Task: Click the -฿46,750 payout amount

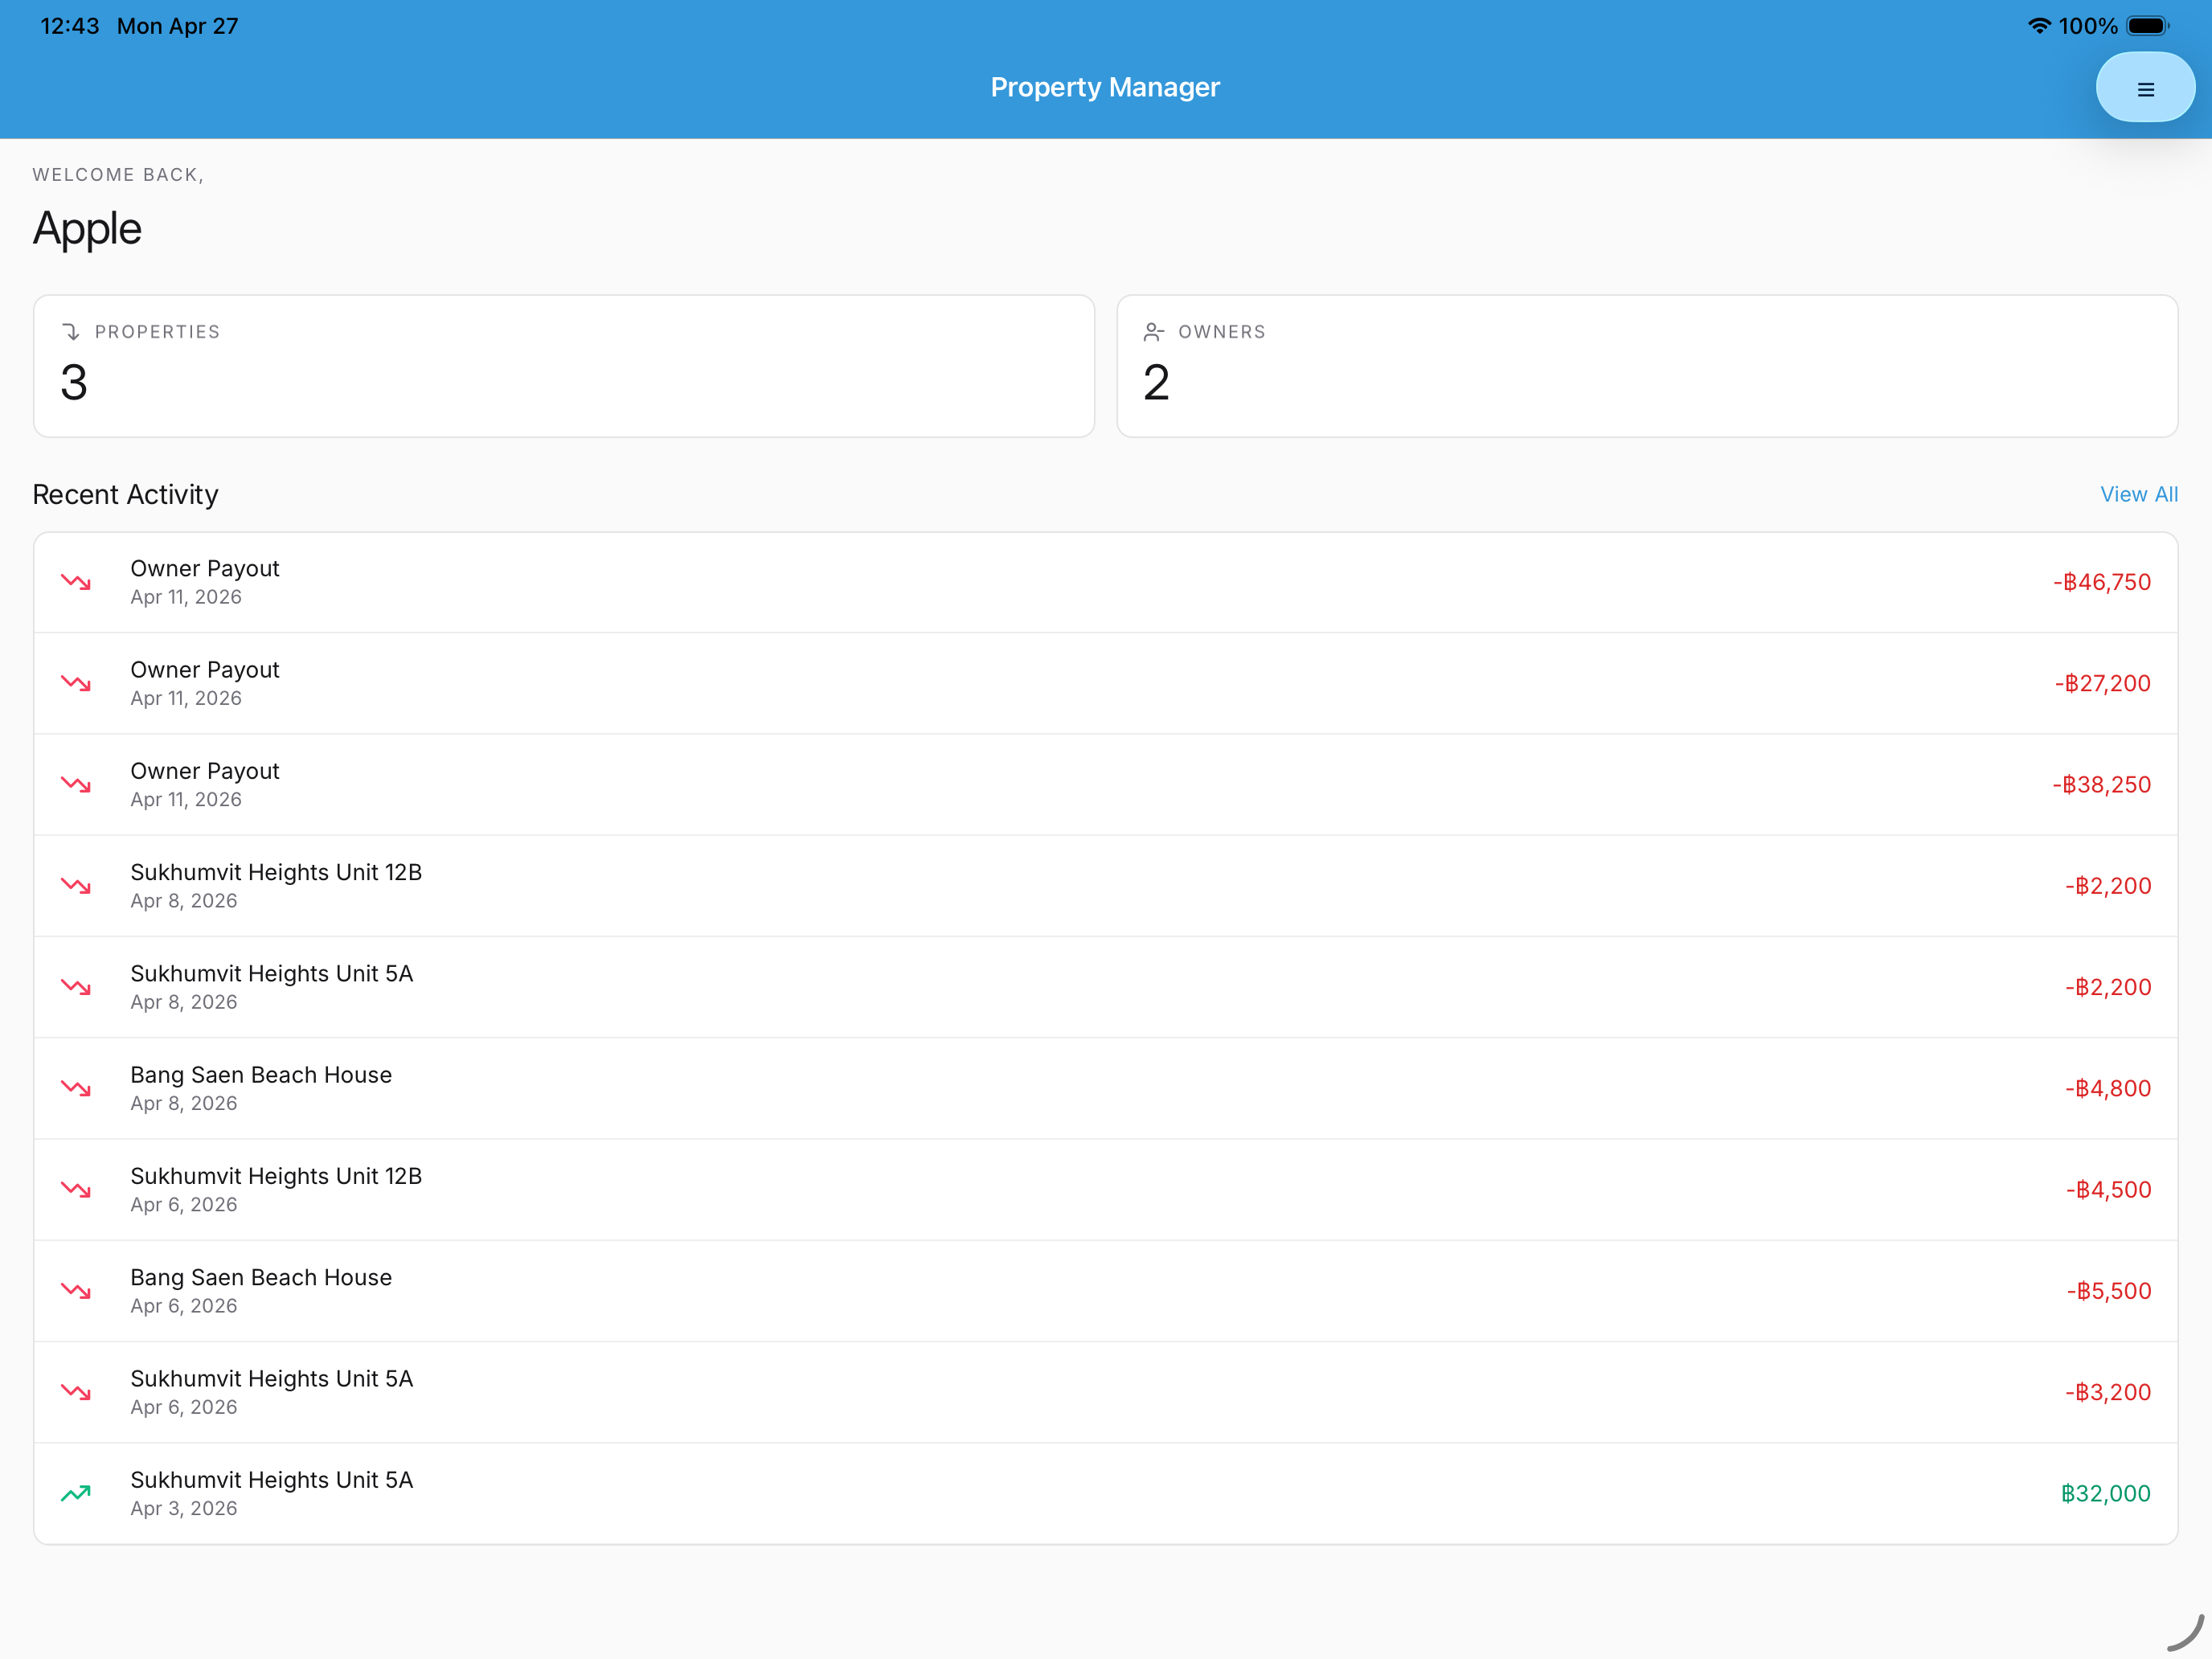Action: coord(2101,582)
